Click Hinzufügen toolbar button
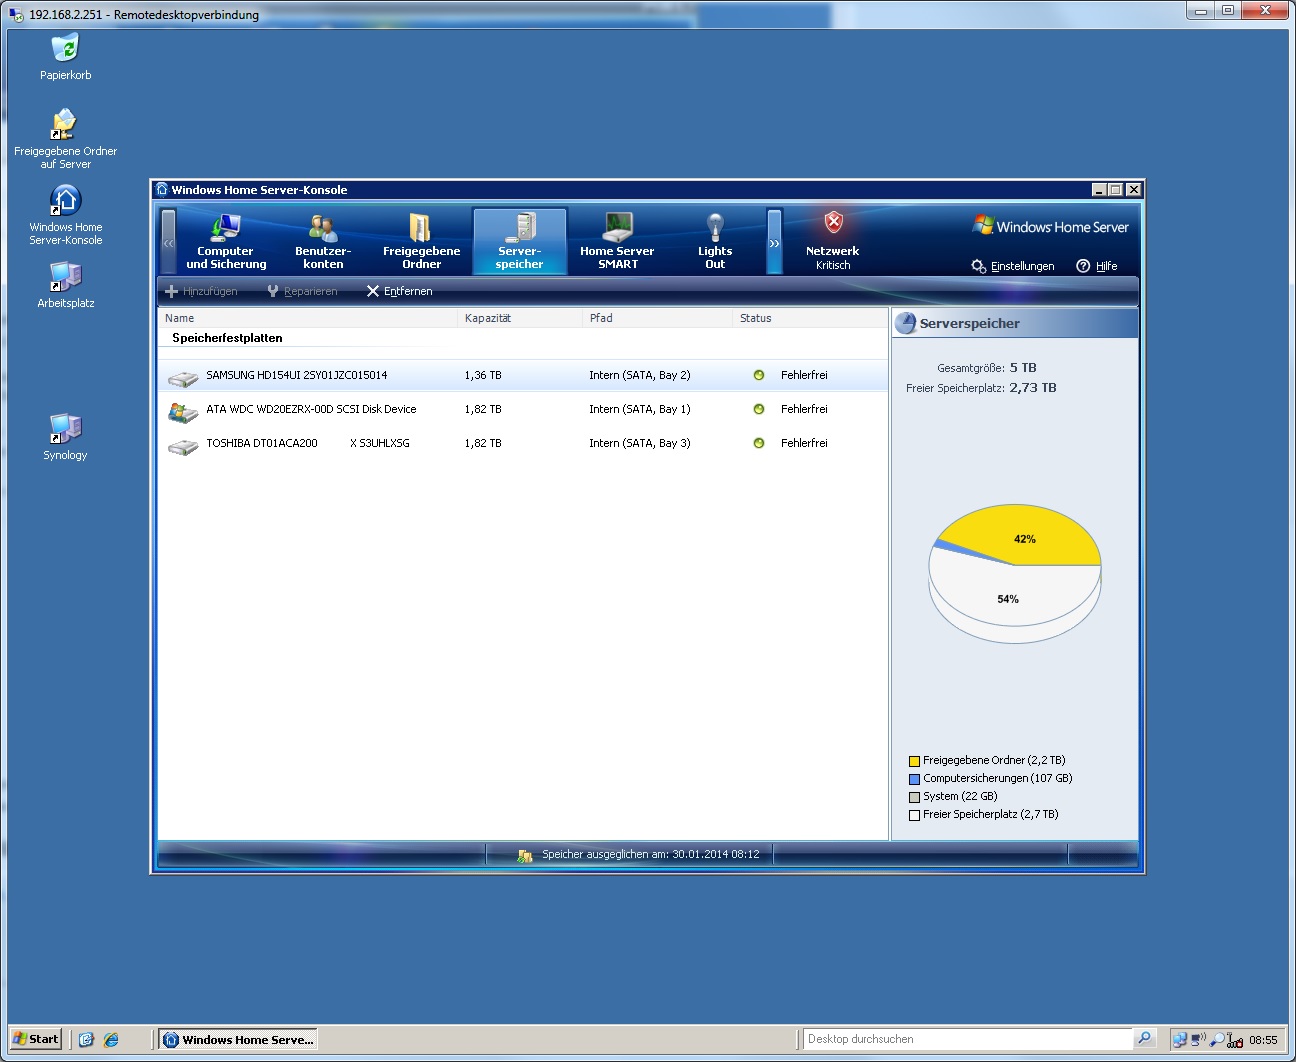Viewport: 1296px width, 1062px height. tap(201, 291)
